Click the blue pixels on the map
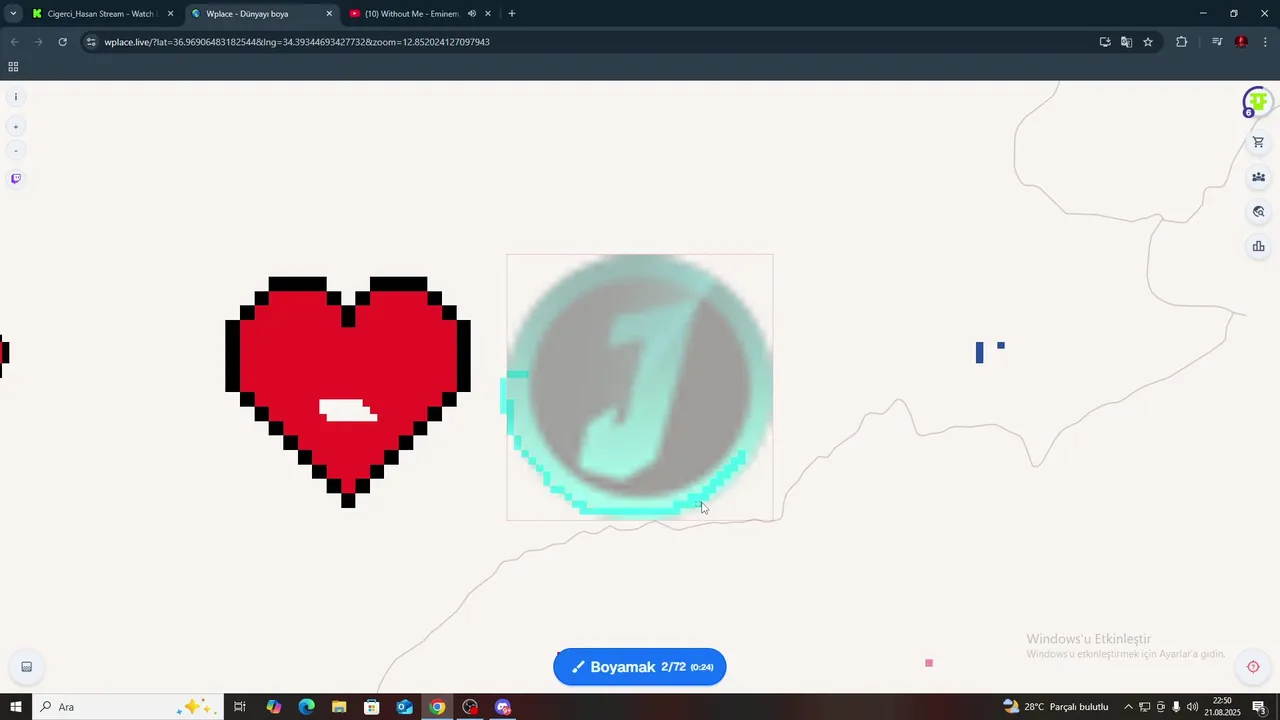 click(990, 351)
